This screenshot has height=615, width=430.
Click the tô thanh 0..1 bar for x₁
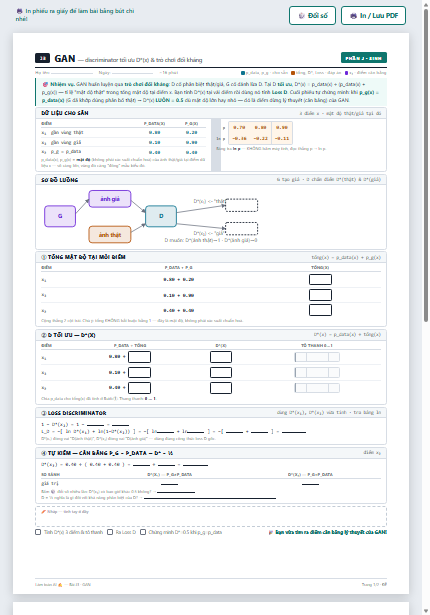317,357
